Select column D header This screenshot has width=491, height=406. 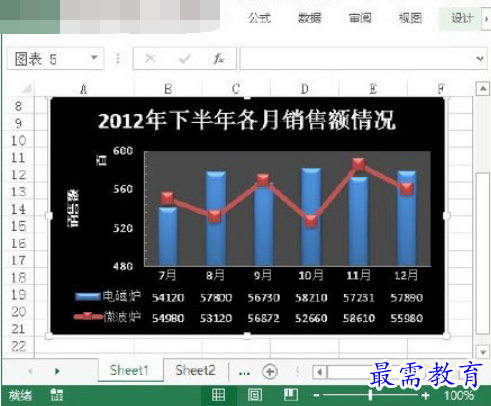click(304, 89)
